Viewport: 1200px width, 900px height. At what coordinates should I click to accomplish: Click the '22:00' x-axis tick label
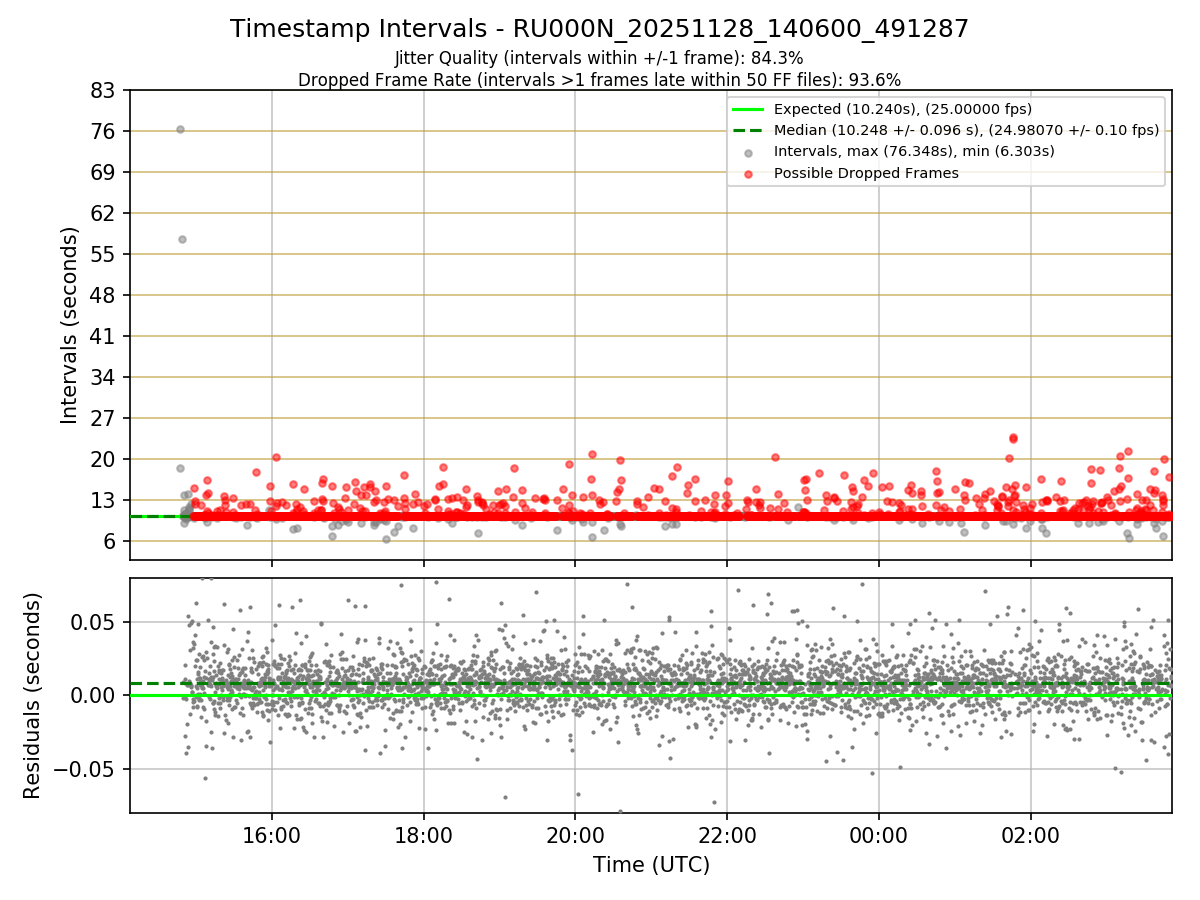click(727, 835)
